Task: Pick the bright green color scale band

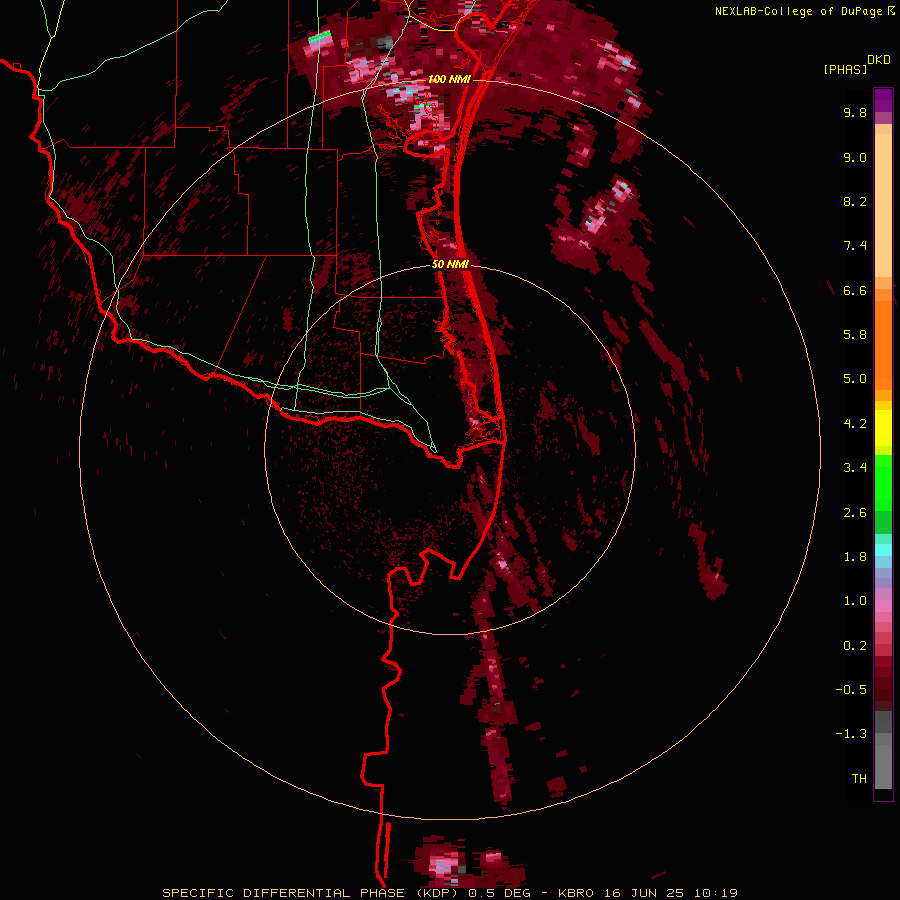Action: pyautogui.click(x=883, y=483)
